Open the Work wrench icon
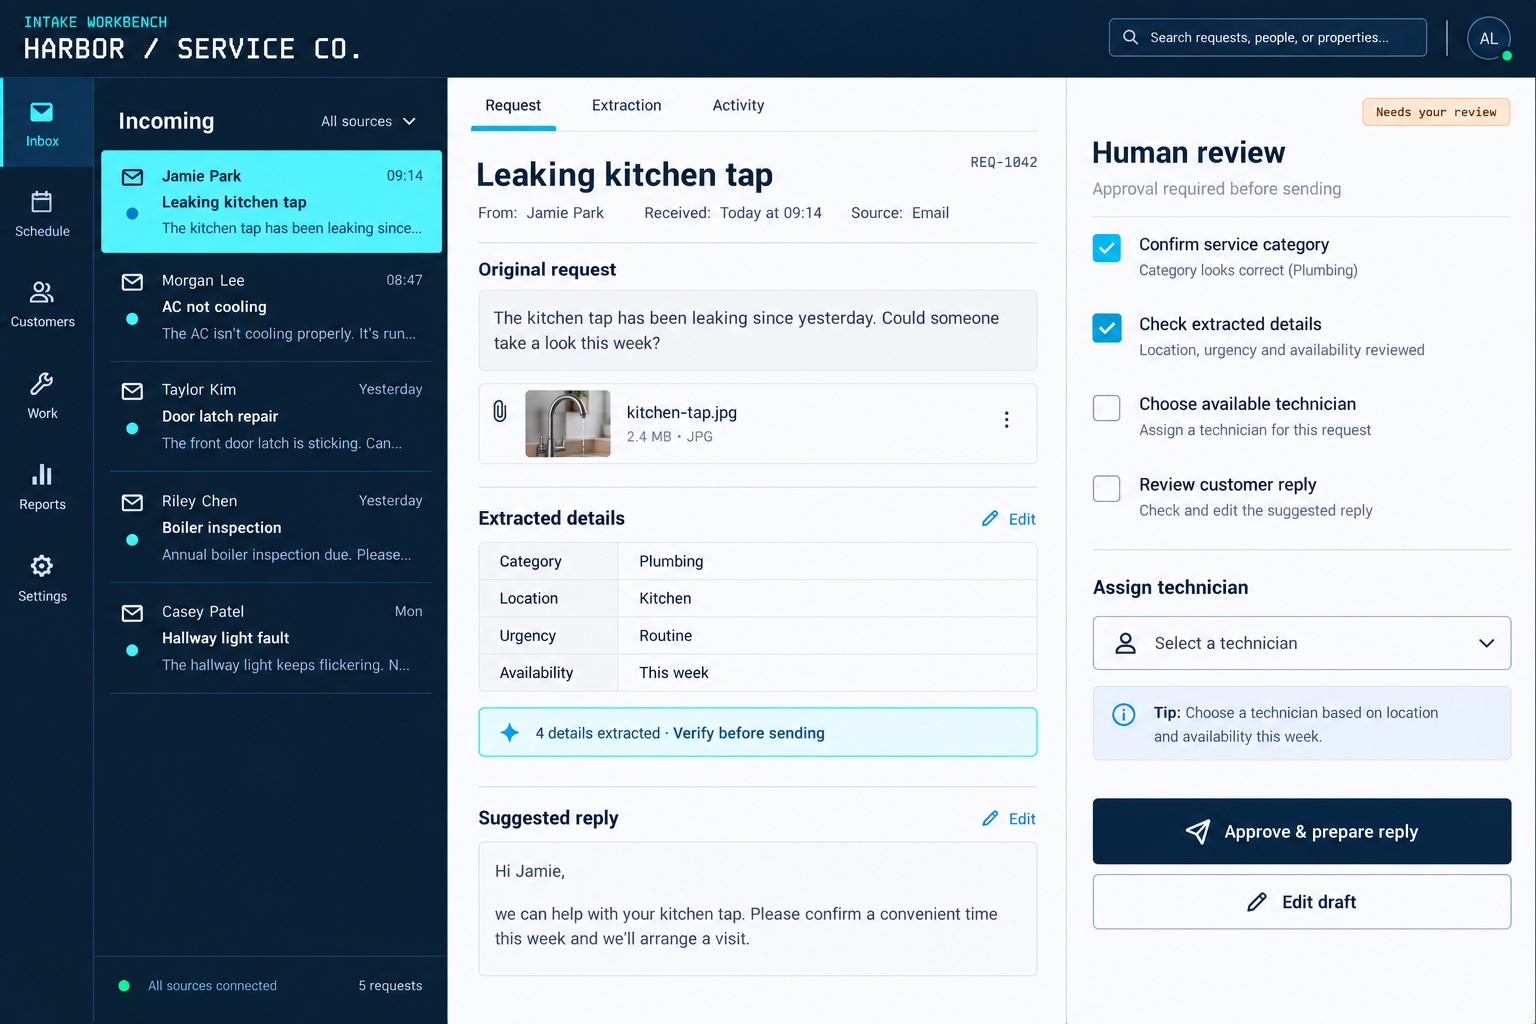 (42, 383)
